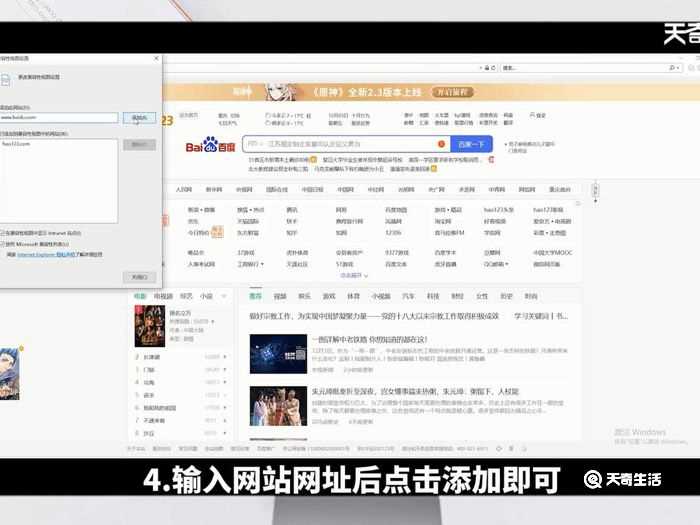Open the Internet Explorer privacy statement link
Image resolution: width=700 pixels, height=525 pixels.
tap(46, 254)
